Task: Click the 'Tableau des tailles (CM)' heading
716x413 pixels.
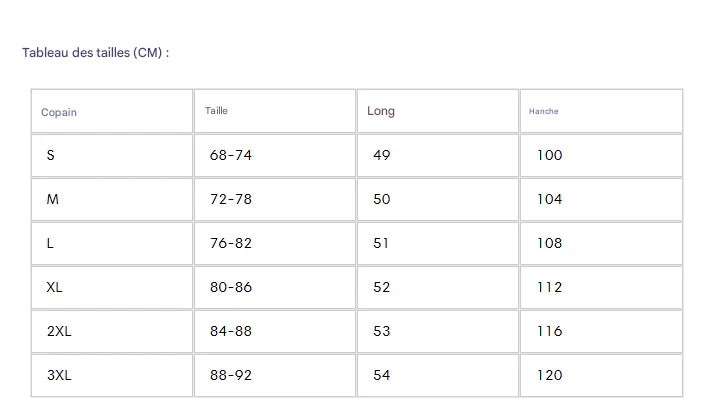Action: (x=96, y=52)
